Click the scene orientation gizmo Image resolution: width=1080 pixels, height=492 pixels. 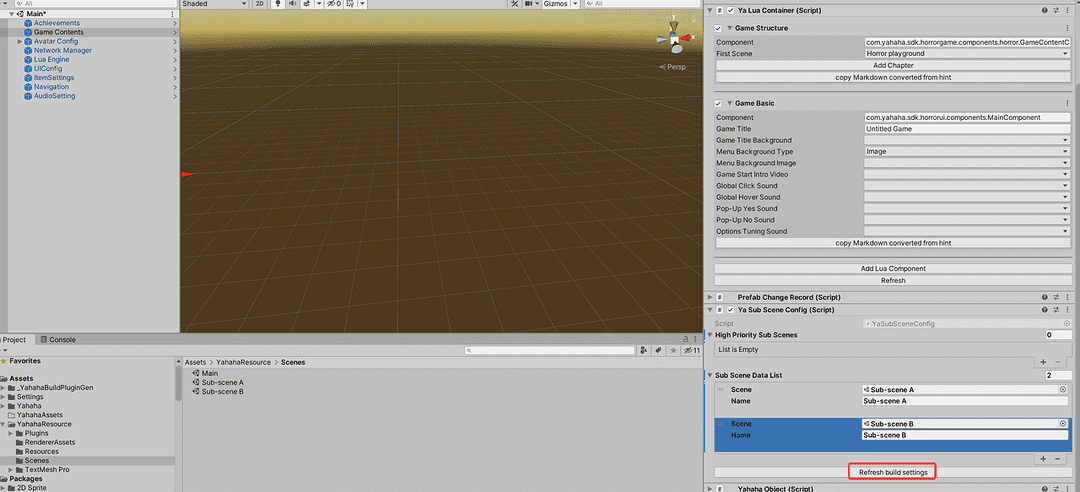point(676,40)
